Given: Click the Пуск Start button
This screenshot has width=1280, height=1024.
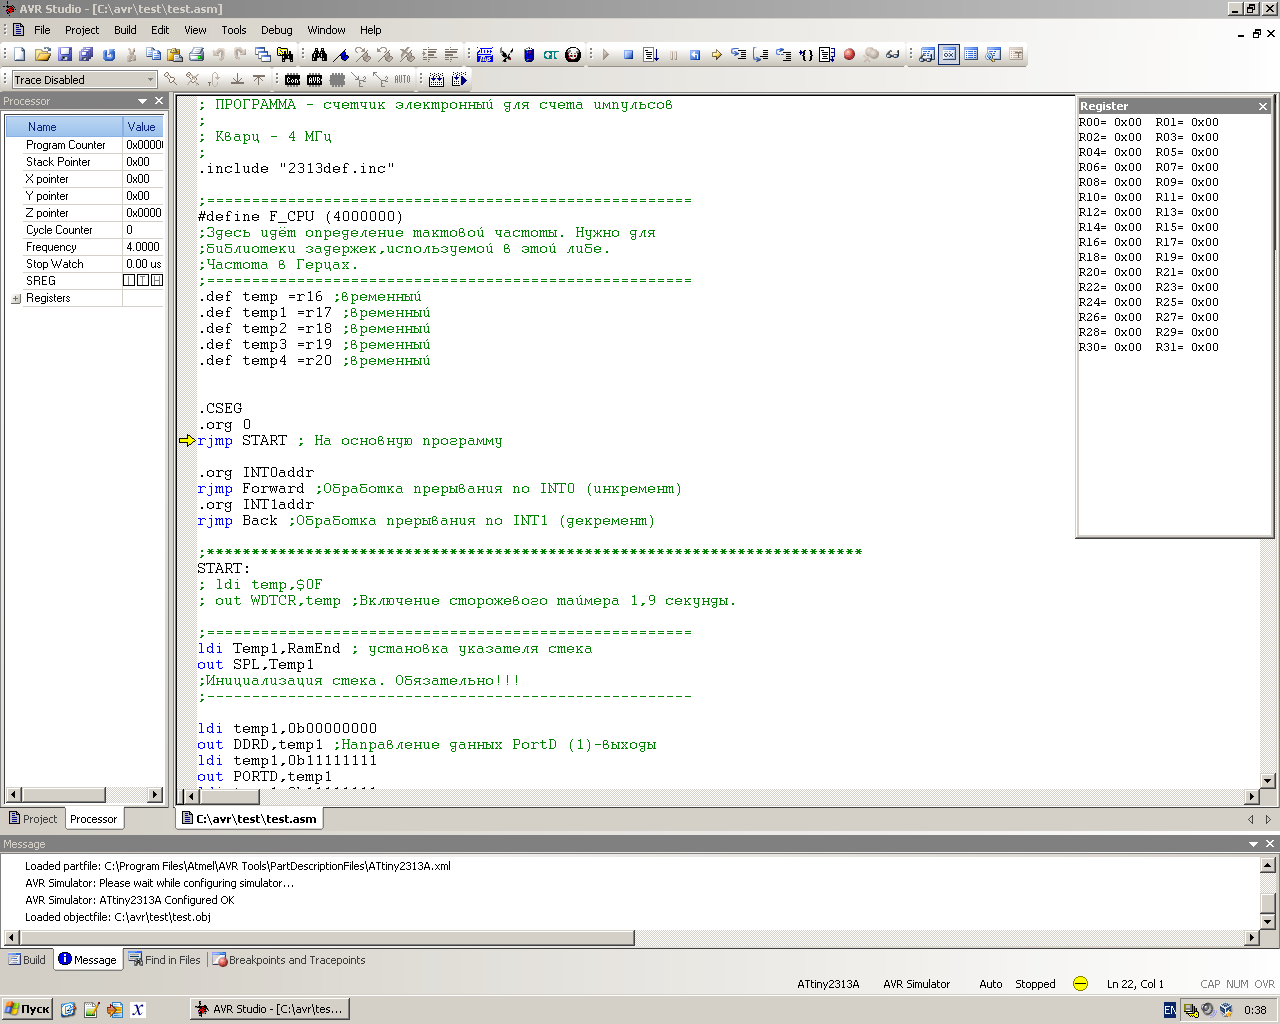Looking at the screenshot, I should [x=27, y=1009].
